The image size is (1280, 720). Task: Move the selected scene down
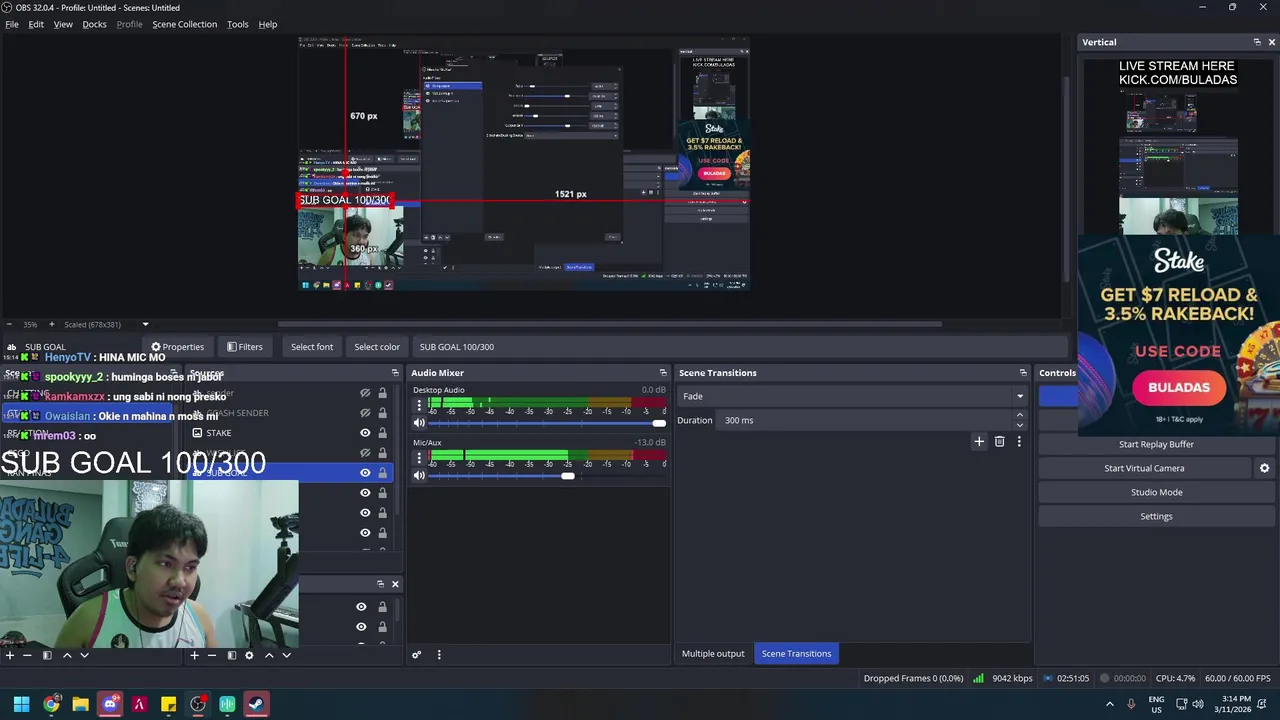tap(84, 655)
